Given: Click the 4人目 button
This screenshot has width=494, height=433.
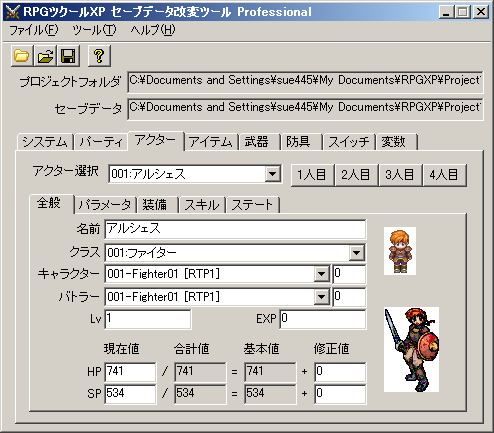Looking at the screenshot, I should 444,175.
